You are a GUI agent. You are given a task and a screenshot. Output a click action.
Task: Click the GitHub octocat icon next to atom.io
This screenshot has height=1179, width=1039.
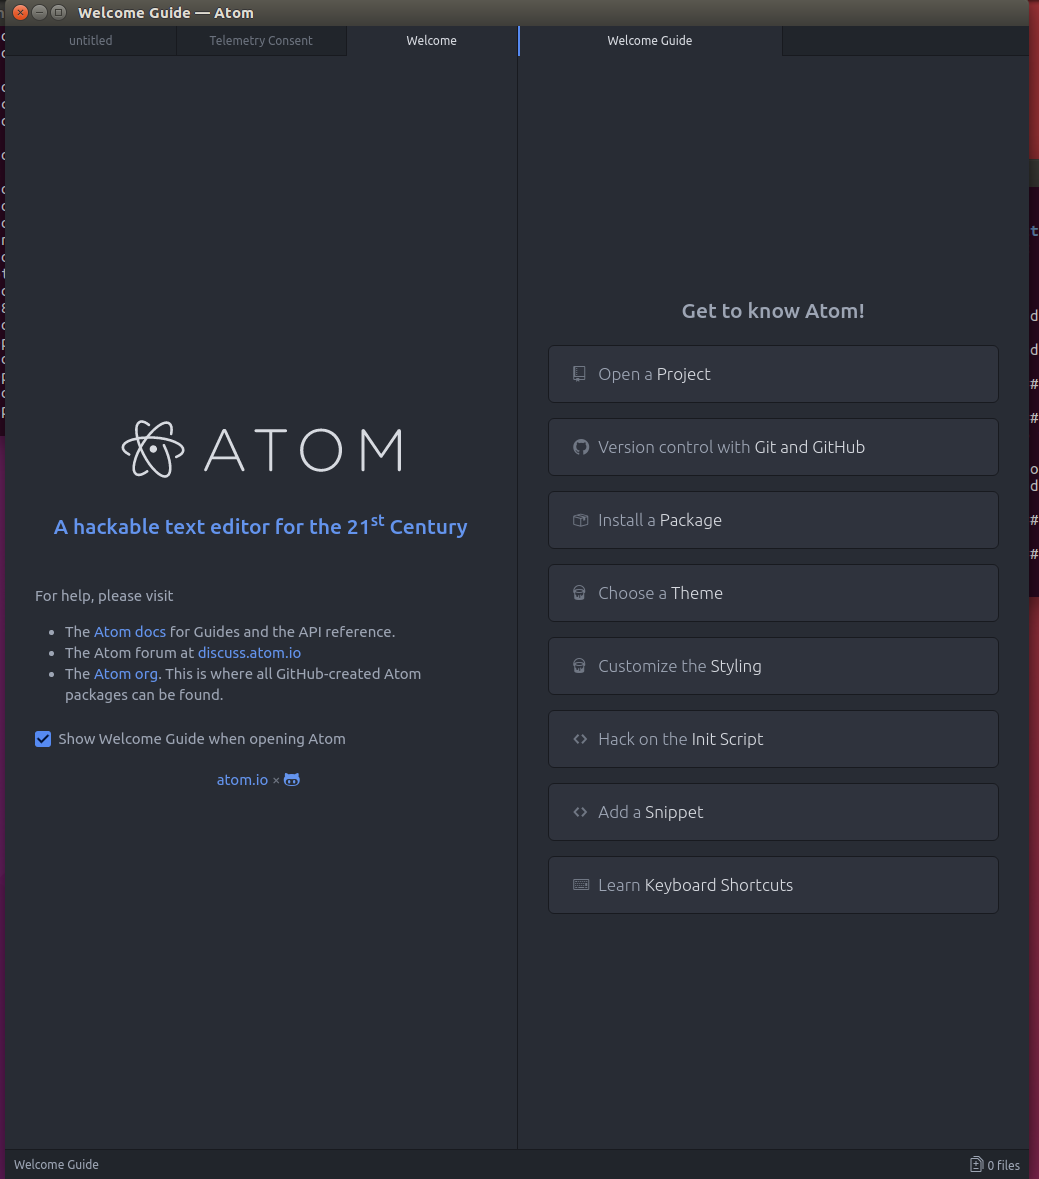(x=292, y=780)
